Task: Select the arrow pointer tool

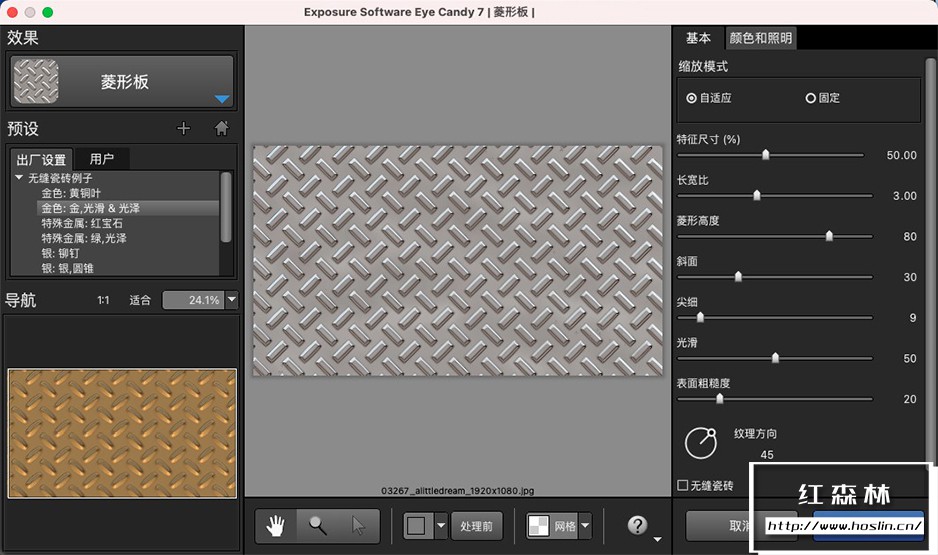Action: click(x=358, y=526)
